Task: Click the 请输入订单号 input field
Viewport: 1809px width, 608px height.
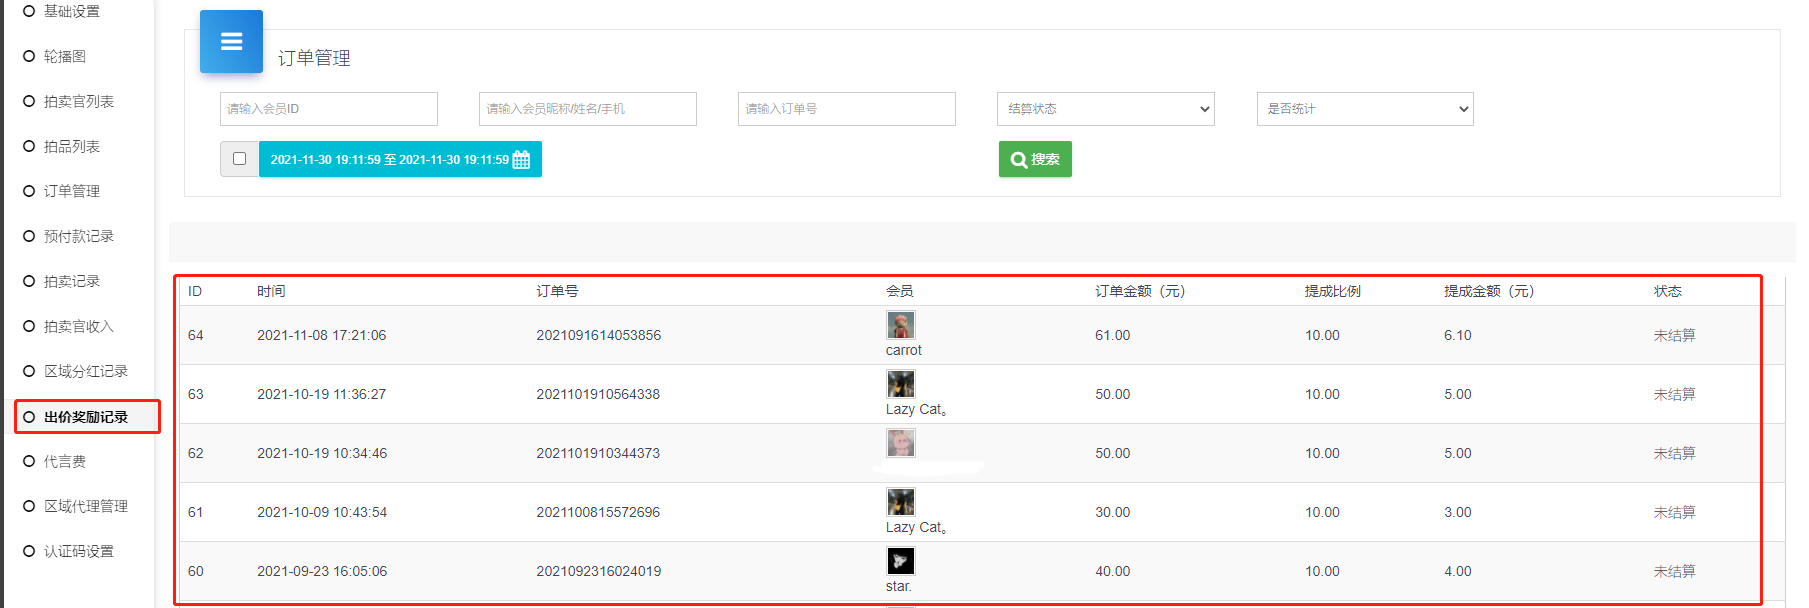Action: click(x=846, y=109)
